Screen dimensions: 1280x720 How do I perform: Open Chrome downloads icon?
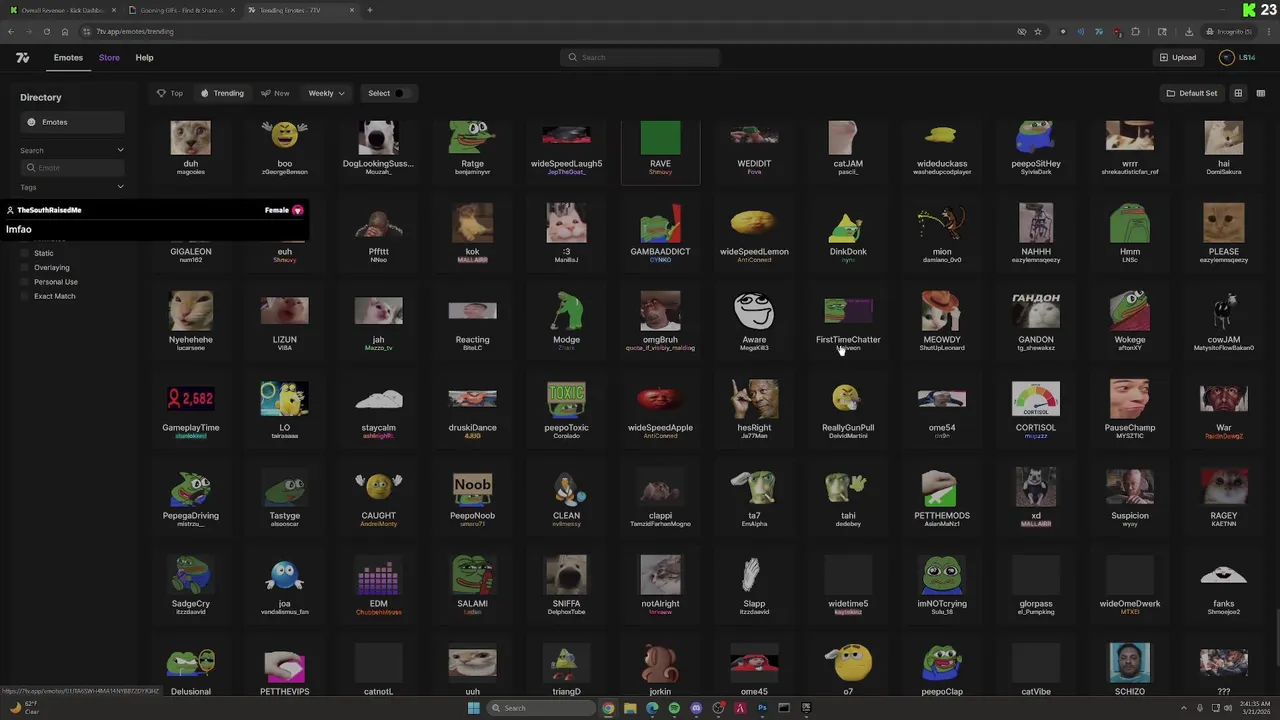pyautogui.click(x=1189, y=31)
